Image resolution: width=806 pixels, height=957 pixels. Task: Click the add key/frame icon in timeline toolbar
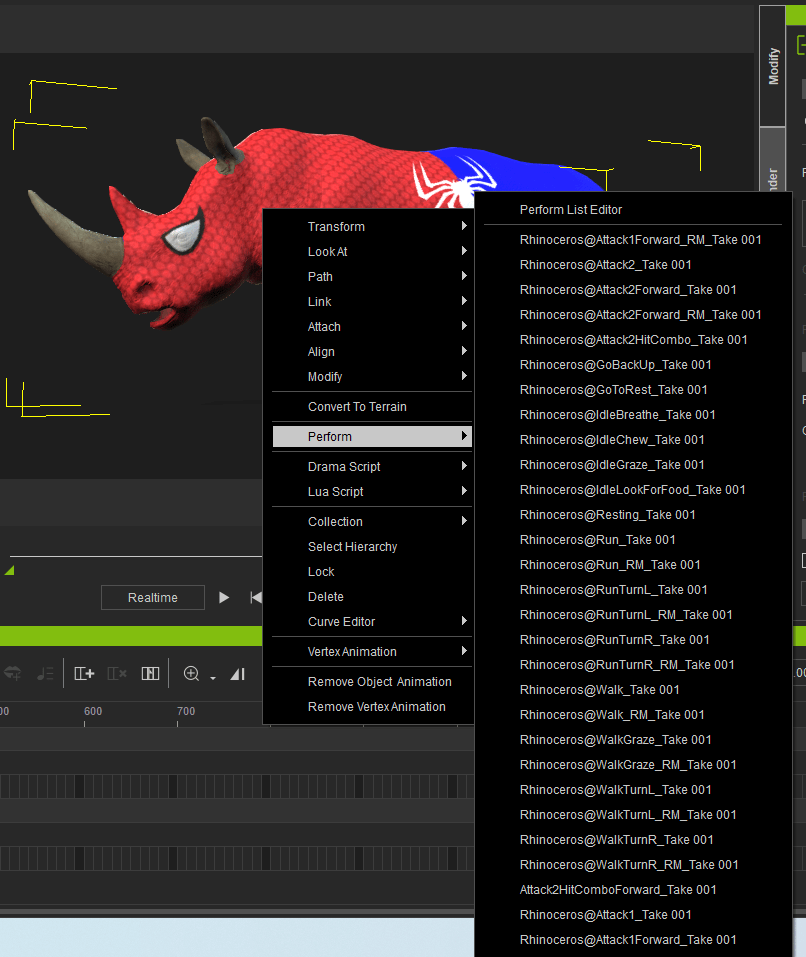coord(85,674)
